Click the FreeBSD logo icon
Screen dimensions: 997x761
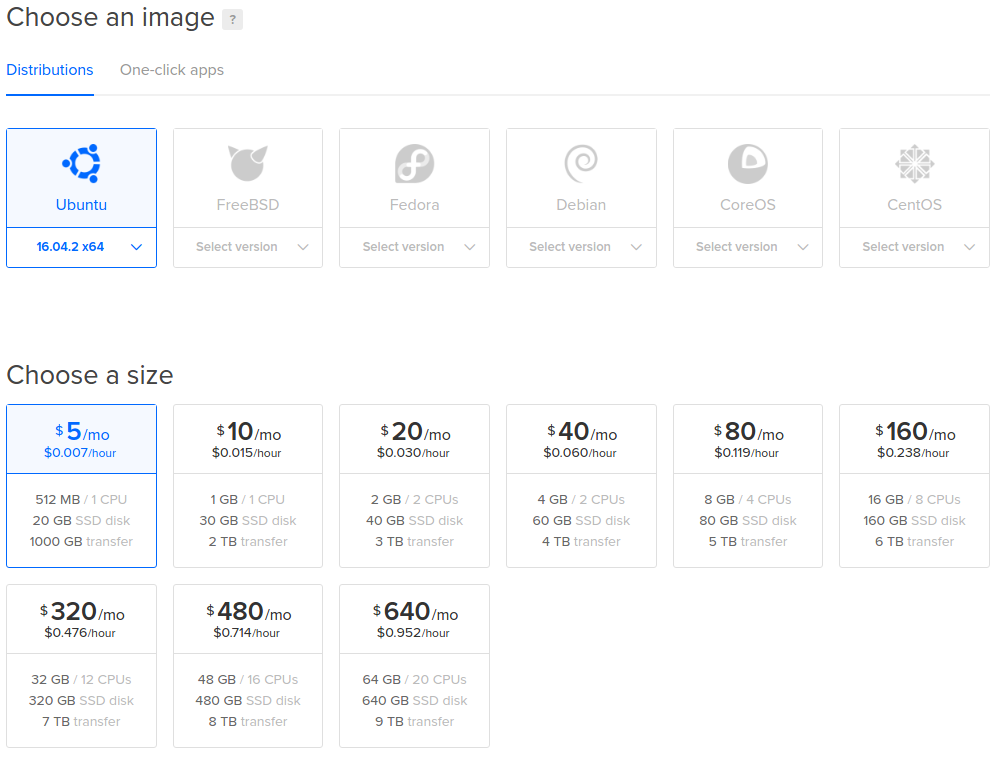tap(248, 163)
